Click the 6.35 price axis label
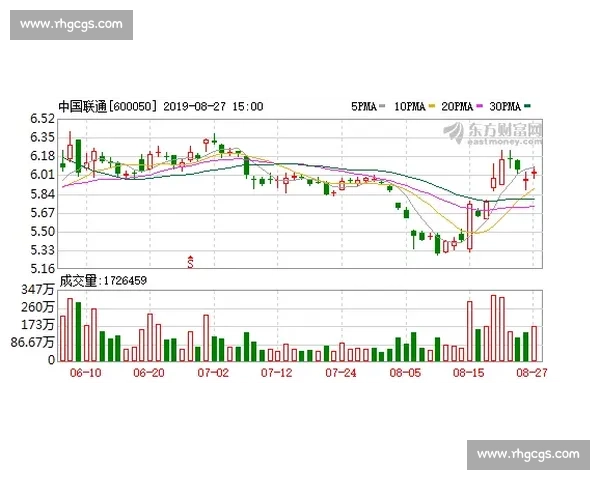Image resolution: width=600 pixels, height=480 pixels. pos(42,137)
